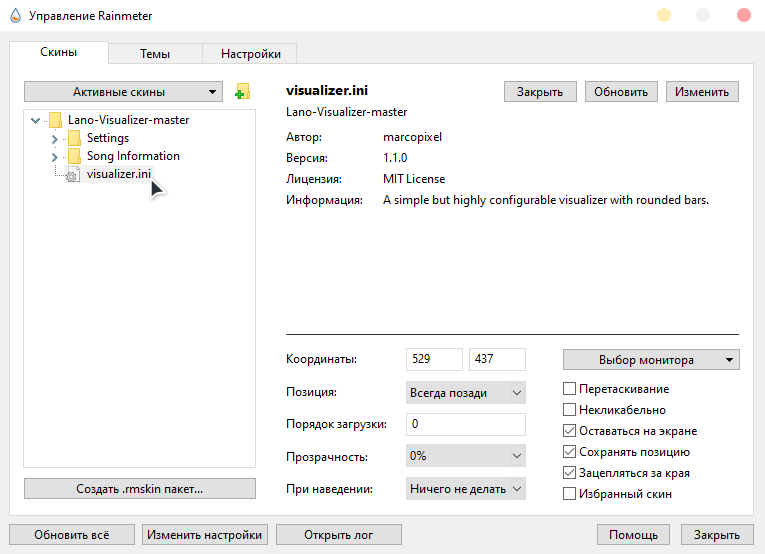Open the Прозрачность percentage dropdown
This screenshot has height=554, width=765.
point(466,457)
